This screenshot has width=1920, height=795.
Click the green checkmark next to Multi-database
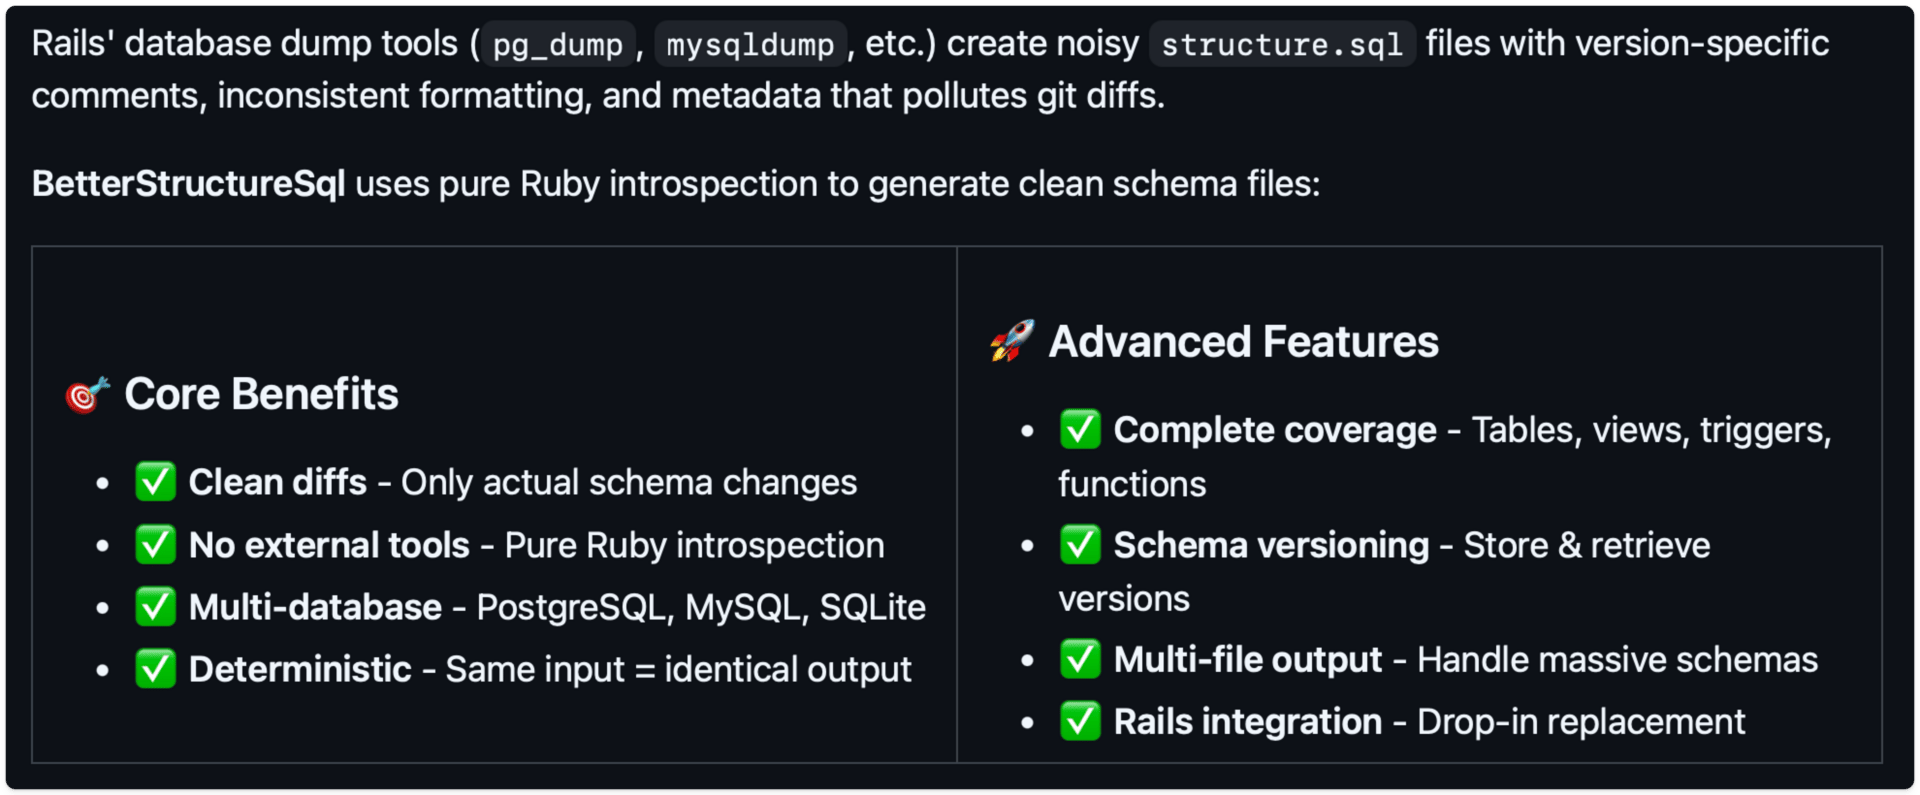point(156,607)
